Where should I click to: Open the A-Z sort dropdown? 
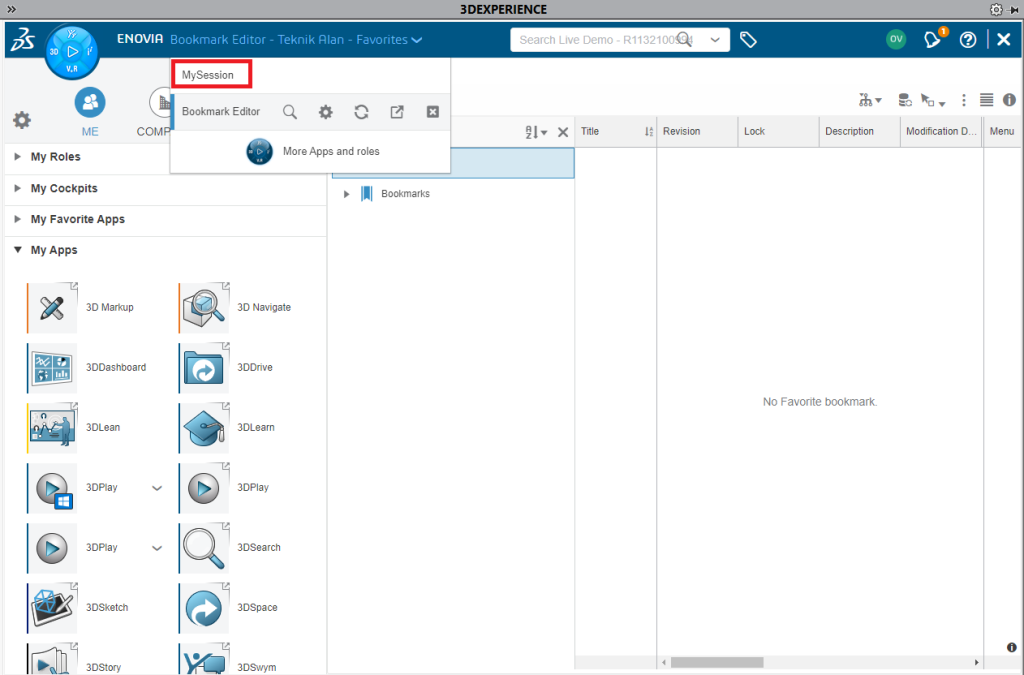pyautogui.click(x=536, y=132)
